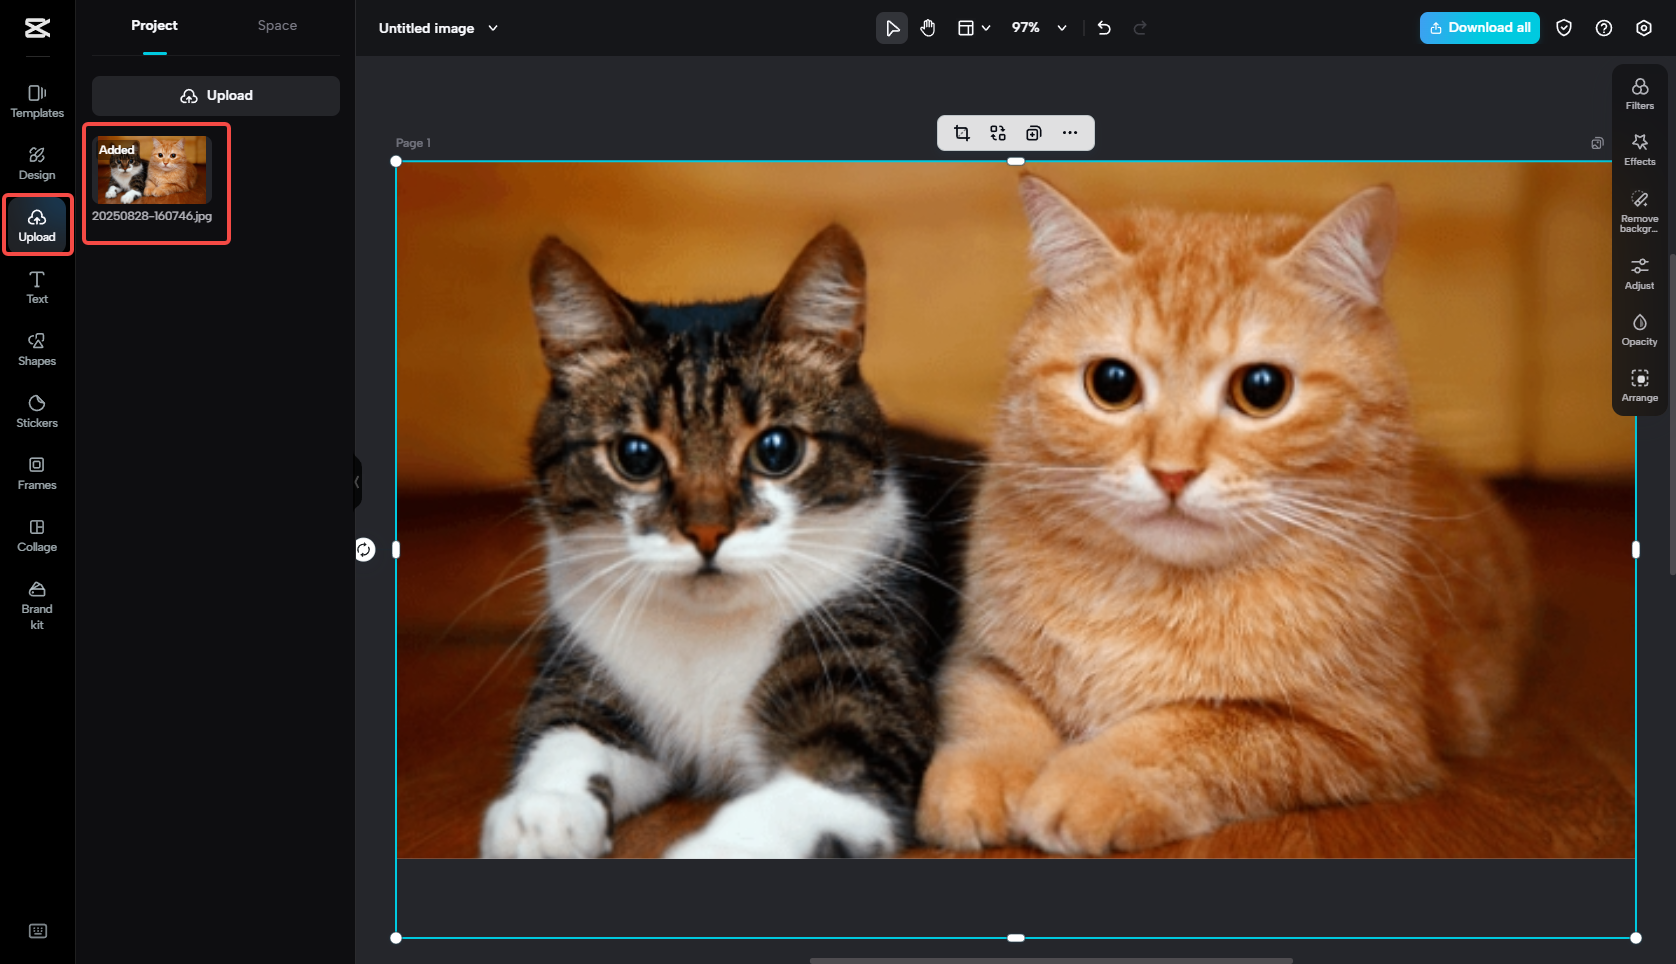Collapse the left media panel with the chevron
The image size is (1676, 964).
(357, 483)
